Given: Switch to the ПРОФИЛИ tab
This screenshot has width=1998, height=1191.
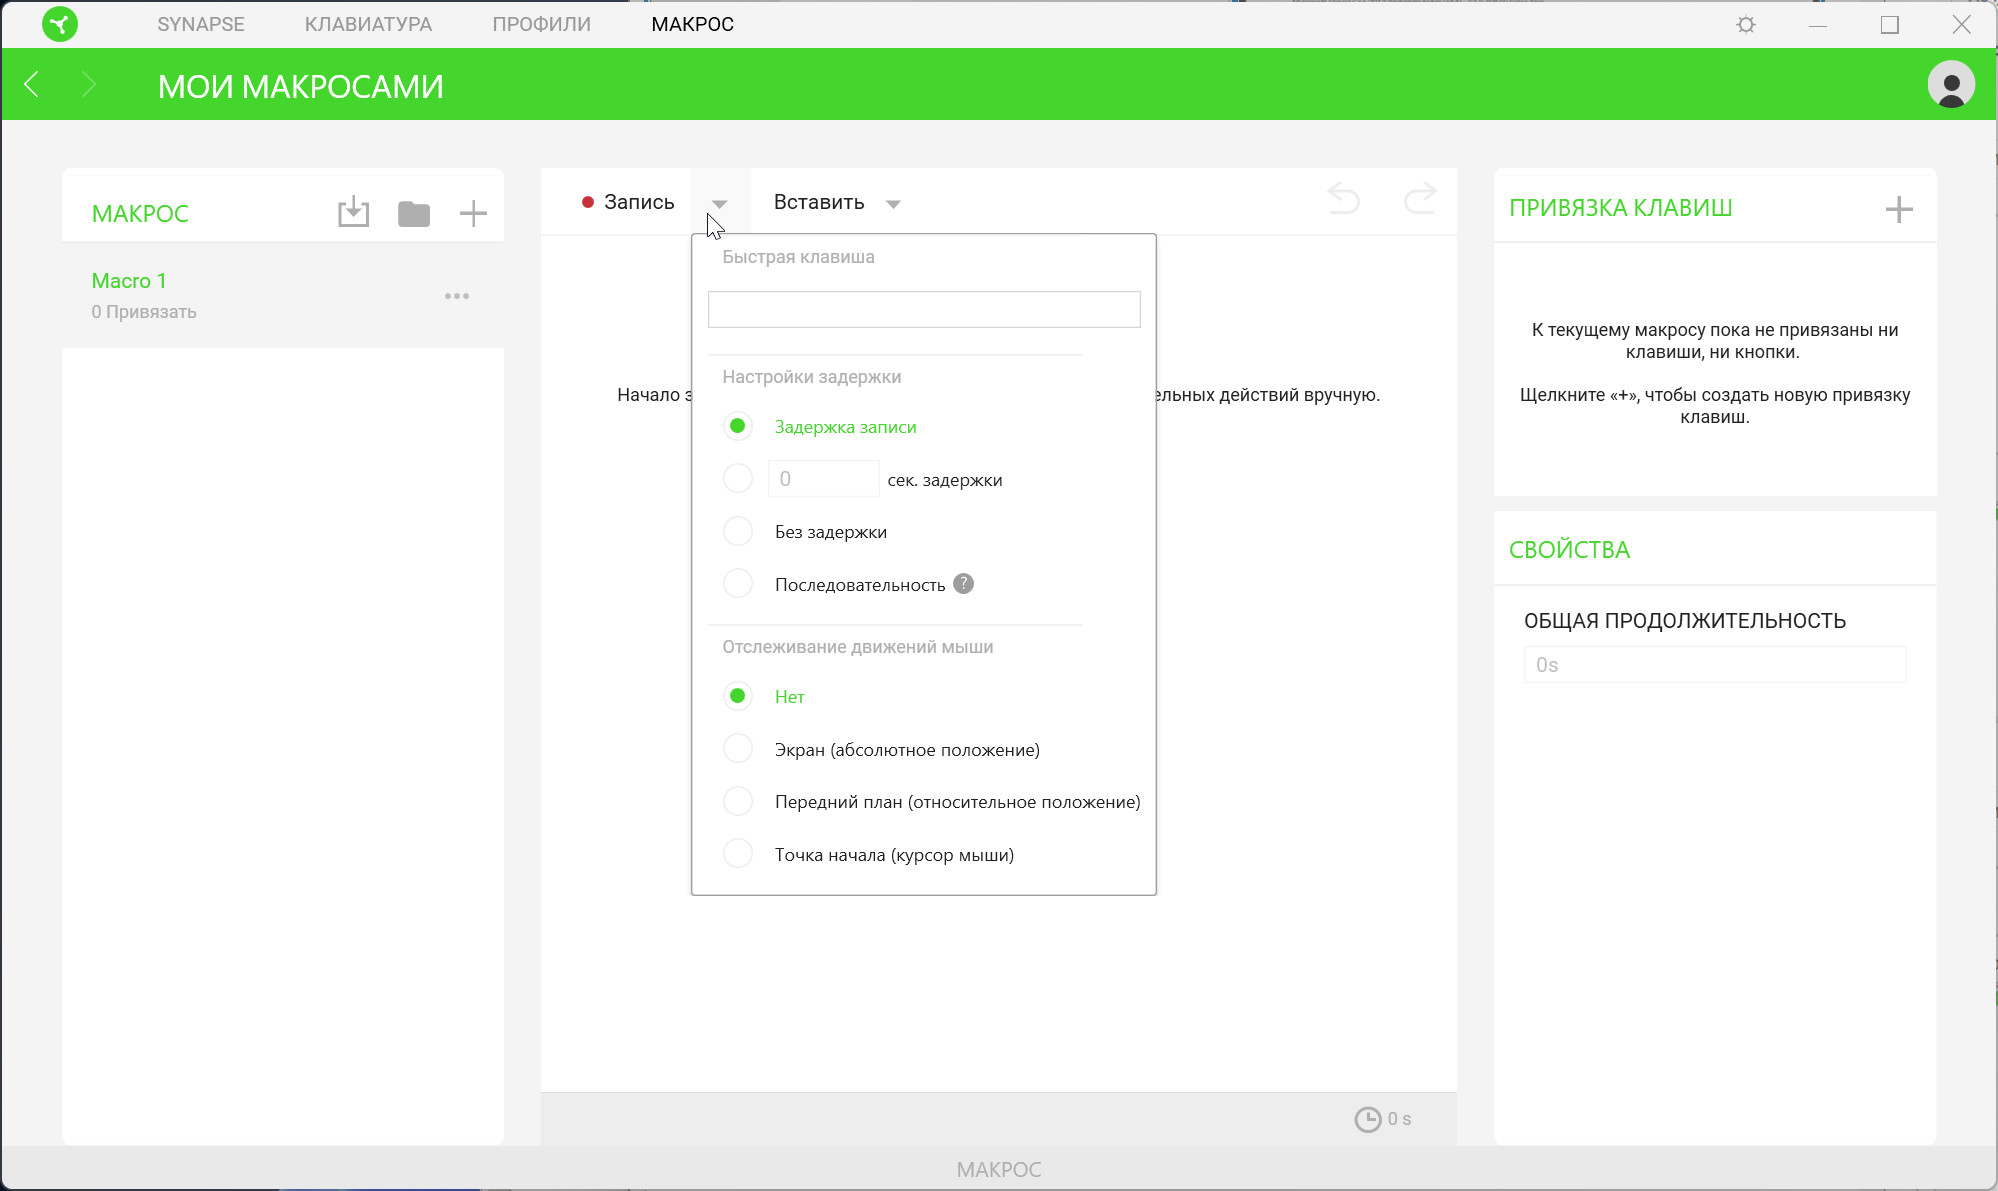Looking at the screenshot, I should click(541, 24).
